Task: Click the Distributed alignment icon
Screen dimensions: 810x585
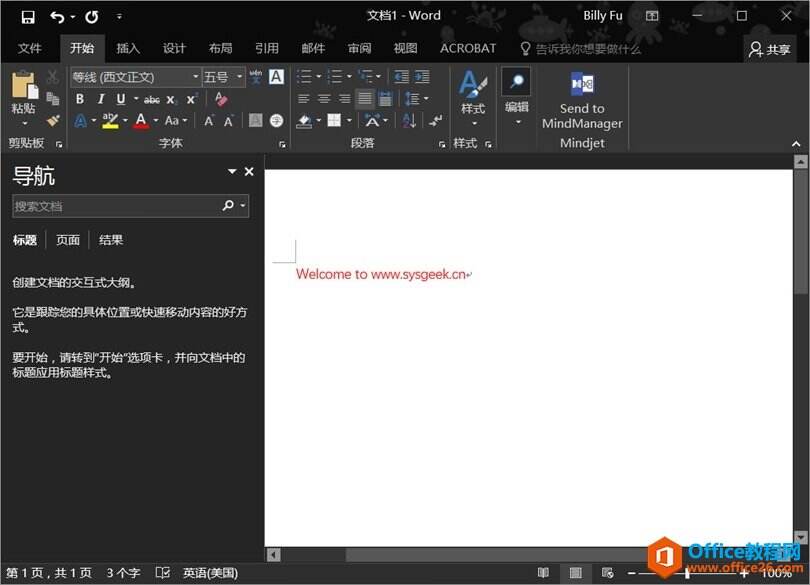Action: click(385, 98)
